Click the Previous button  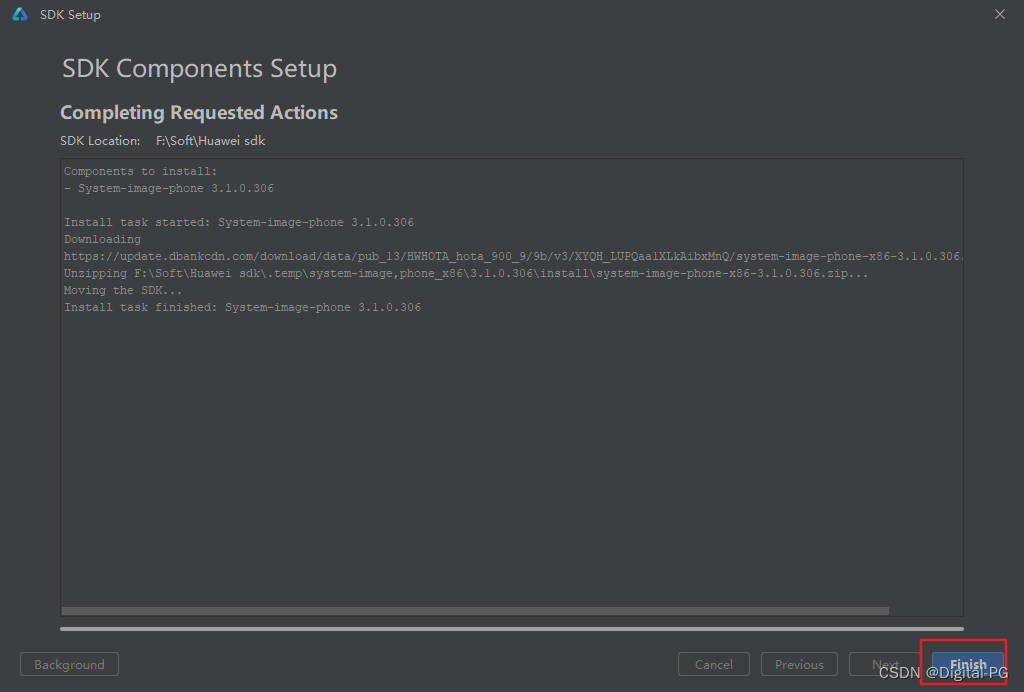click(x=799, y=664)
